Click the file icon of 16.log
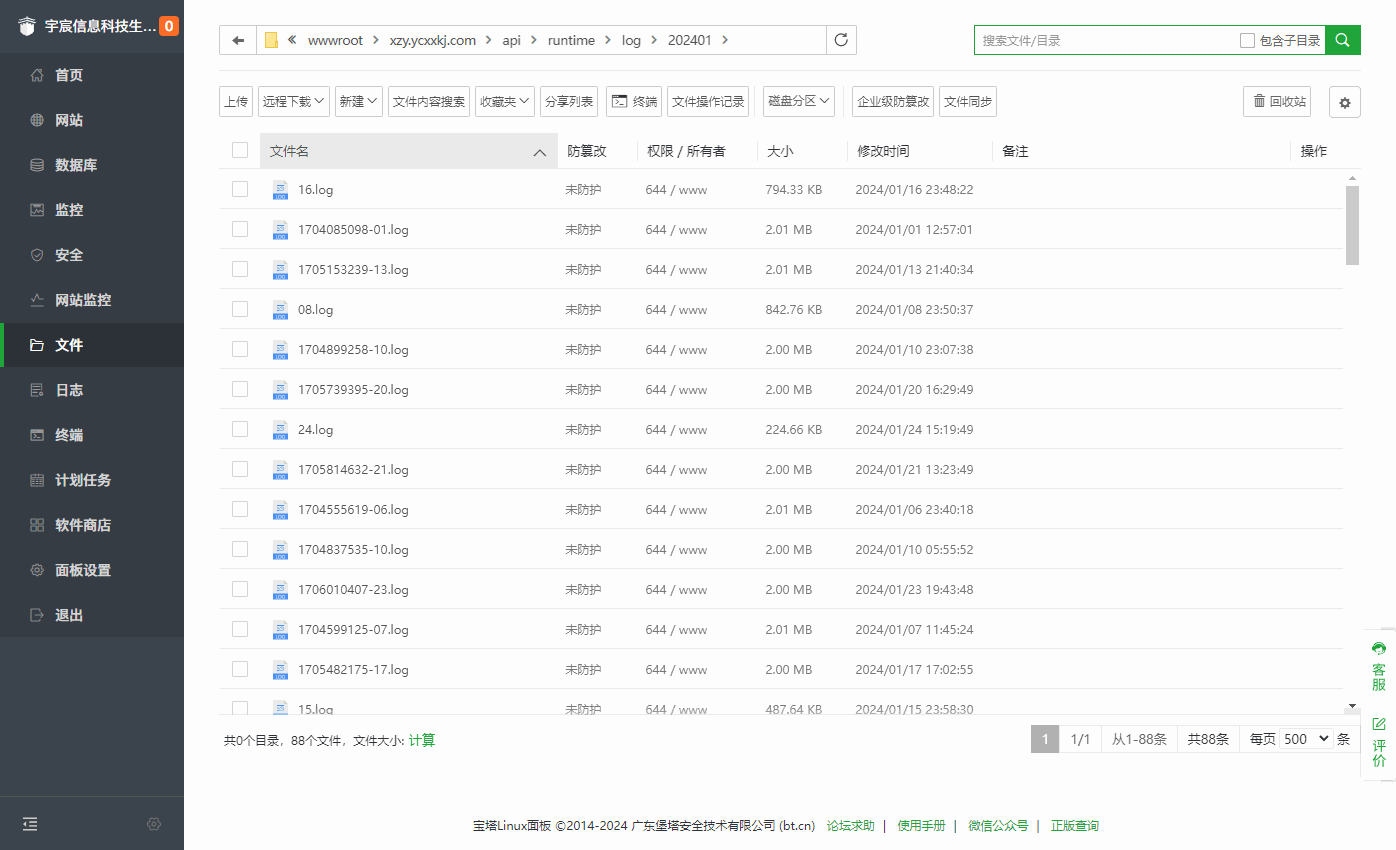Screen dimensions: 1396x850 tap(280, 189)
